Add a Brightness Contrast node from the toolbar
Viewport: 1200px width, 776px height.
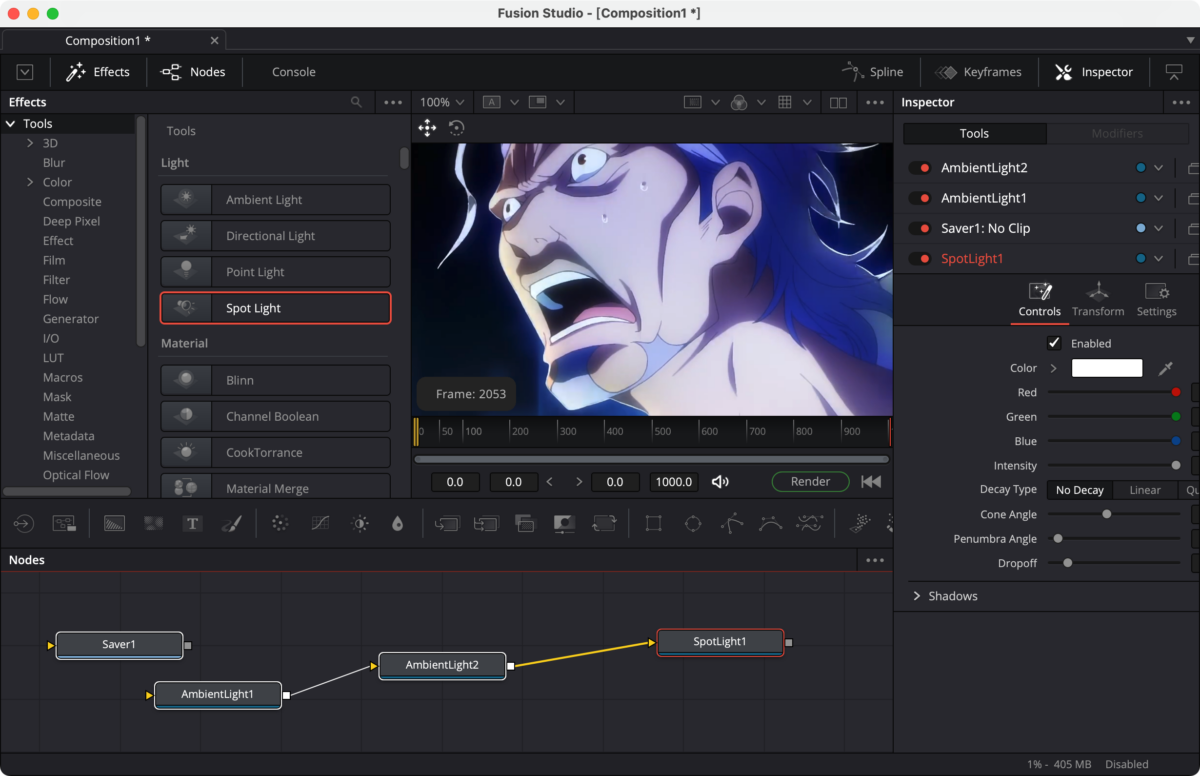click(x=360, y=523)
